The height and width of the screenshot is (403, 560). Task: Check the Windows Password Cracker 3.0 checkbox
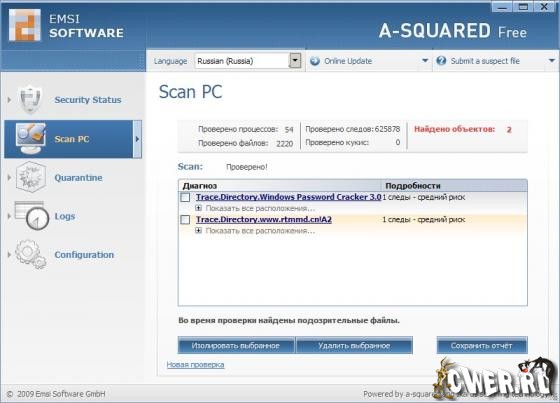pyautogui.click(x=185, y=197)
